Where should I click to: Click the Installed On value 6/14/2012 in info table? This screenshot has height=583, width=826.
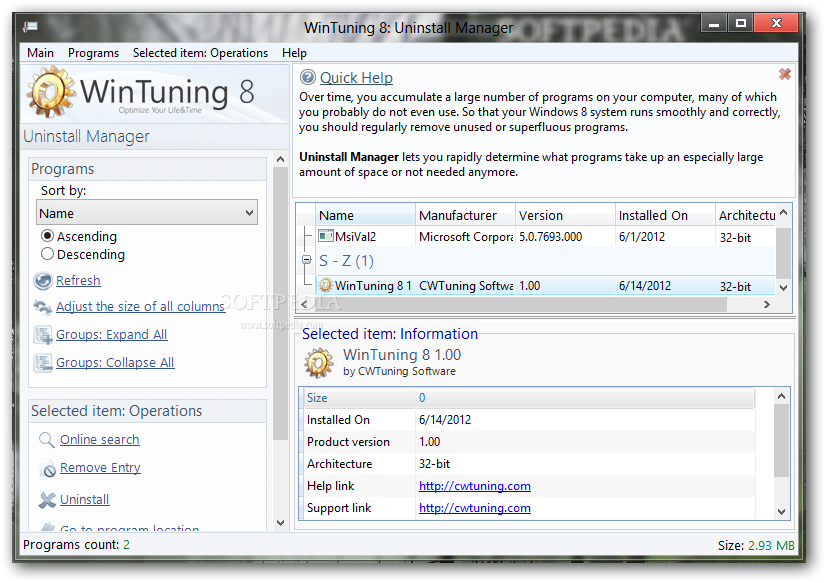[445, 420]
